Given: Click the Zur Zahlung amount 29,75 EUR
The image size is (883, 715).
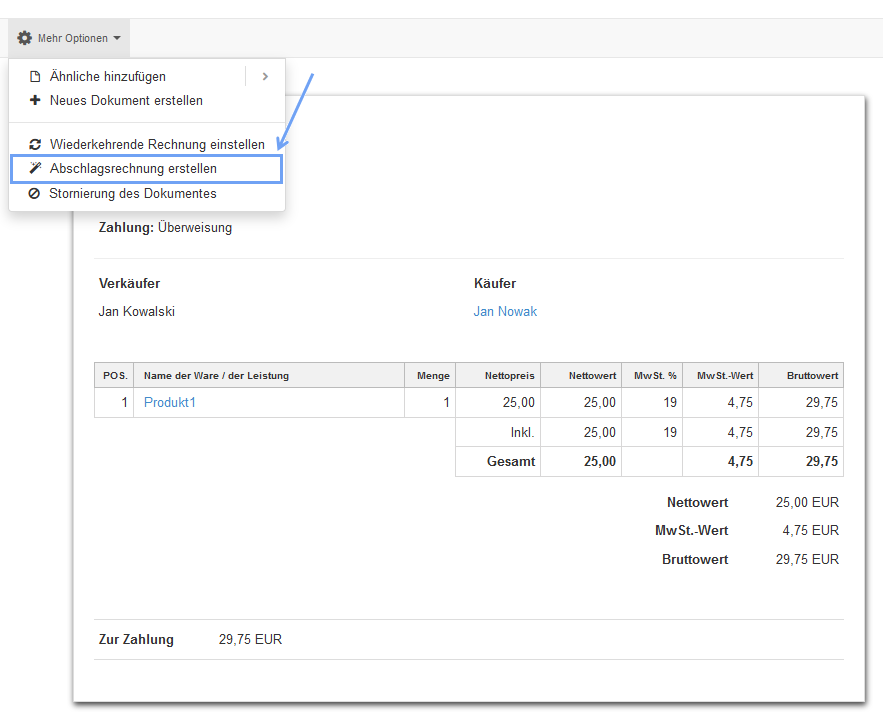Looking at the screenshot, I should click(x=250, y=640).
